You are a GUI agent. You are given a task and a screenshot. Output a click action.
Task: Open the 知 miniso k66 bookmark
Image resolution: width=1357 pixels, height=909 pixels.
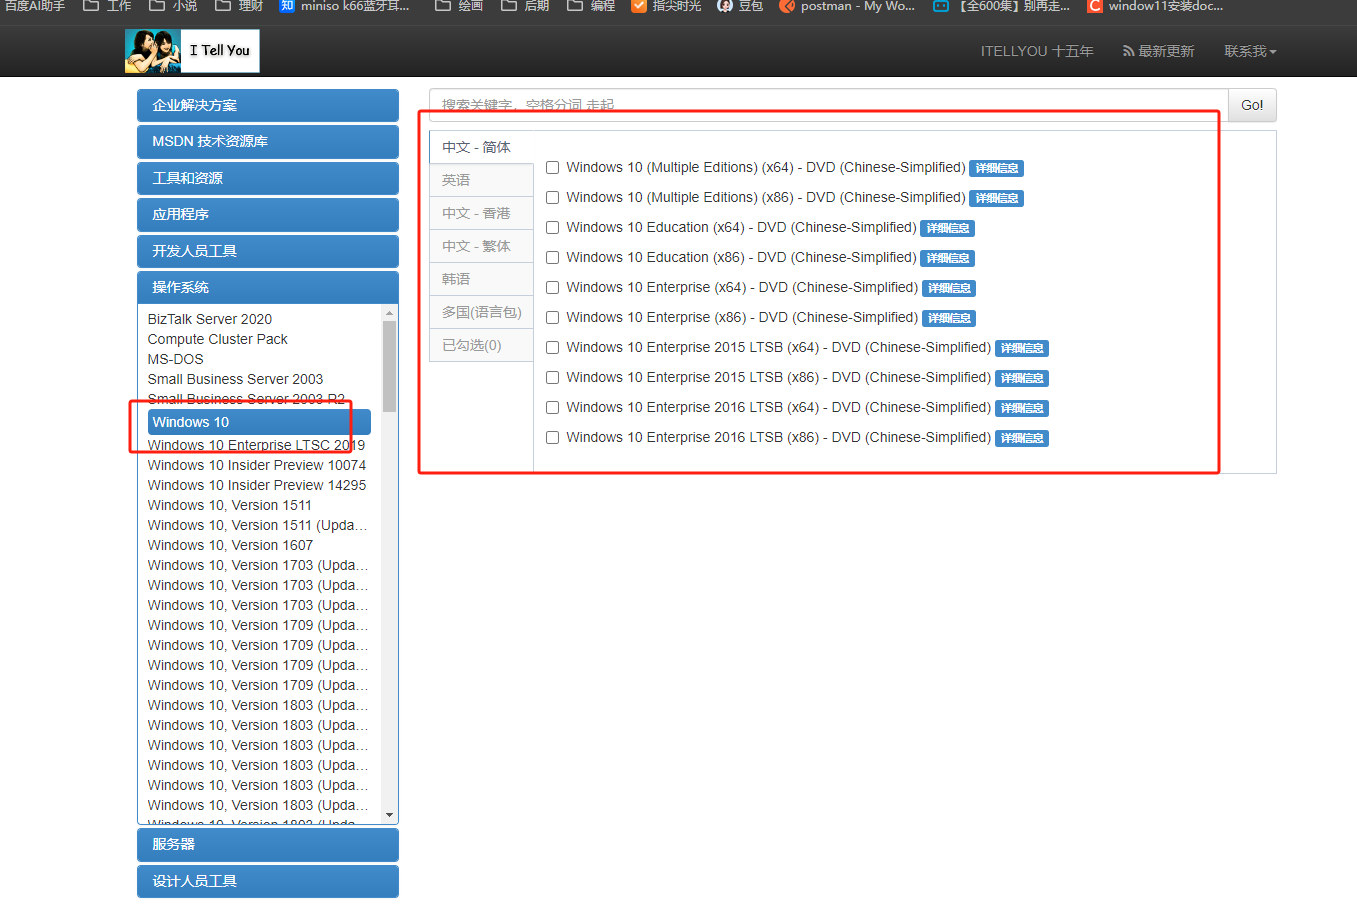[x=345, y=6]
